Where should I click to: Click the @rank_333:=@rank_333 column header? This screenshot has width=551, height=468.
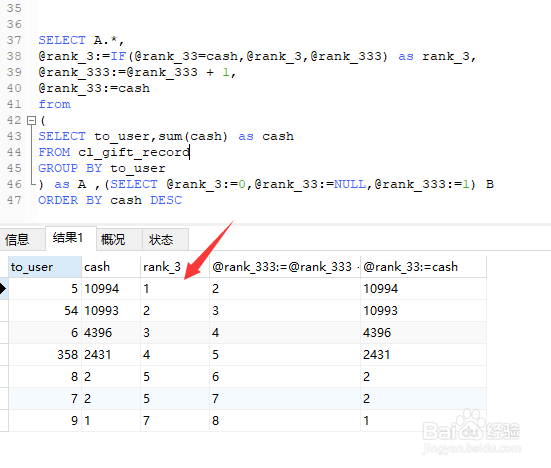pos(285,267)
